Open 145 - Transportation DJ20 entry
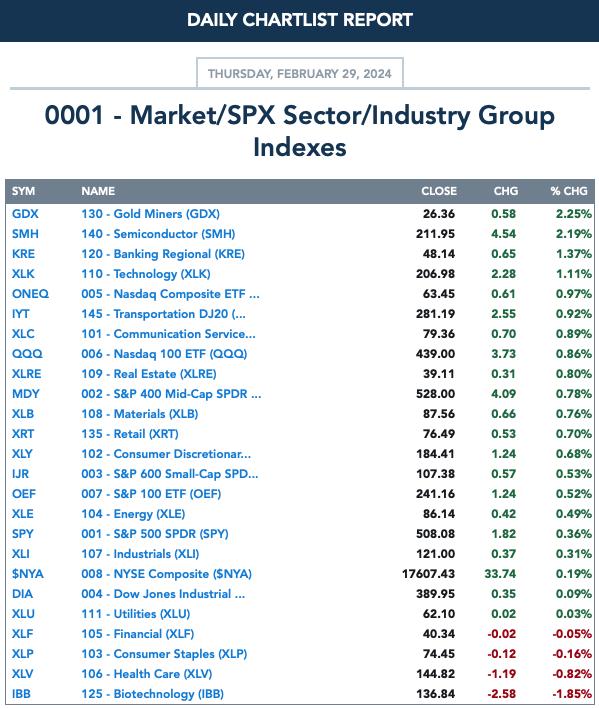Image resolution: width=599 pixels, height=708 pixels. coord(163,314)
